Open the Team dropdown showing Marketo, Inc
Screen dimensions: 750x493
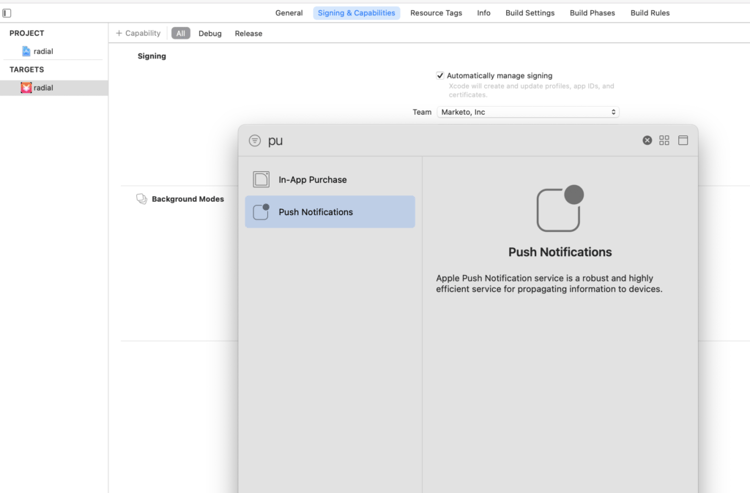(528, 112)
